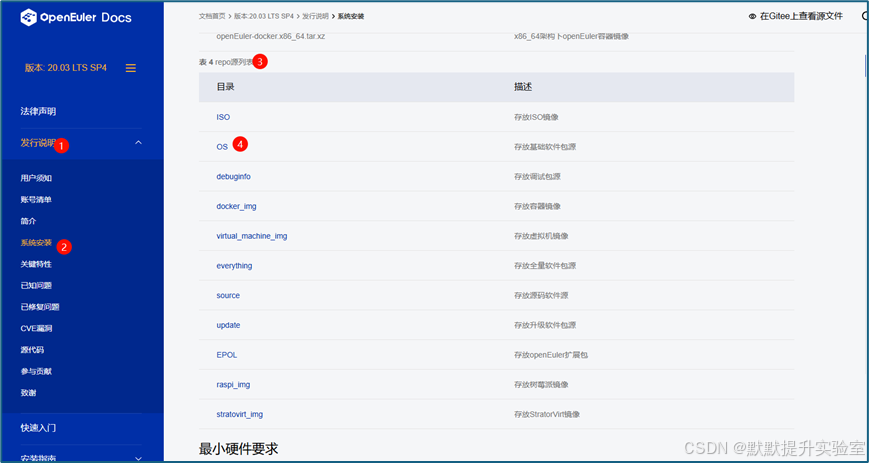Screen dimensions: 869x463
Task: Expand the 安装指南 section chevron
Action: 139,458
